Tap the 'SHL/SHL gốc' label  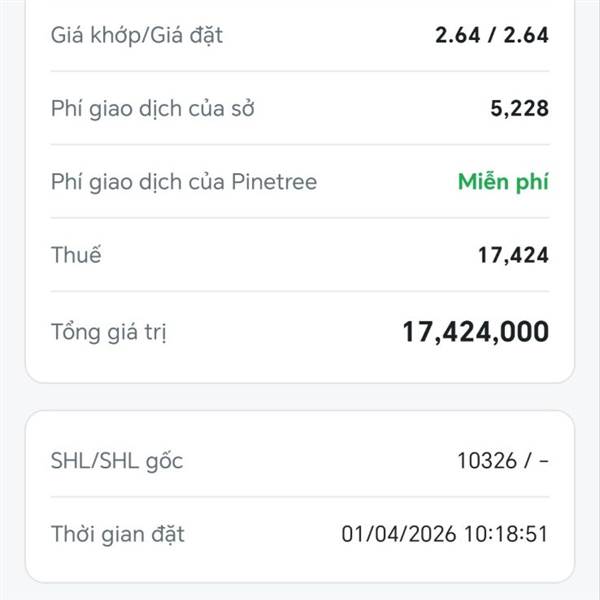(117, 461)
